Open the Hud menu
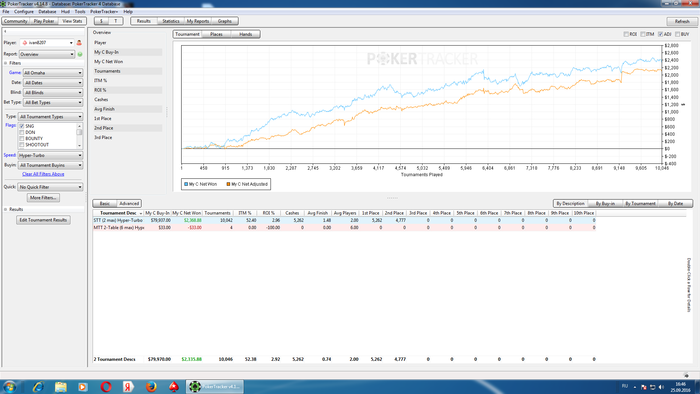Screen dimensions: 700x394 click(65, 12)
